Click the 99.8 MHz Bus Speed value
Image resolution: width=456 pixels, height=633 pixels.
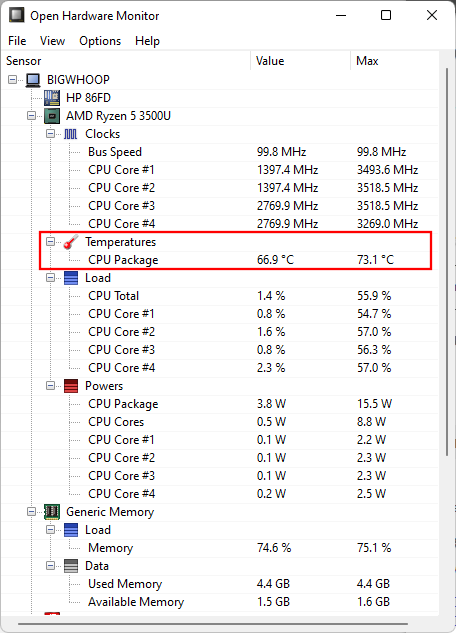pos(281,152)
